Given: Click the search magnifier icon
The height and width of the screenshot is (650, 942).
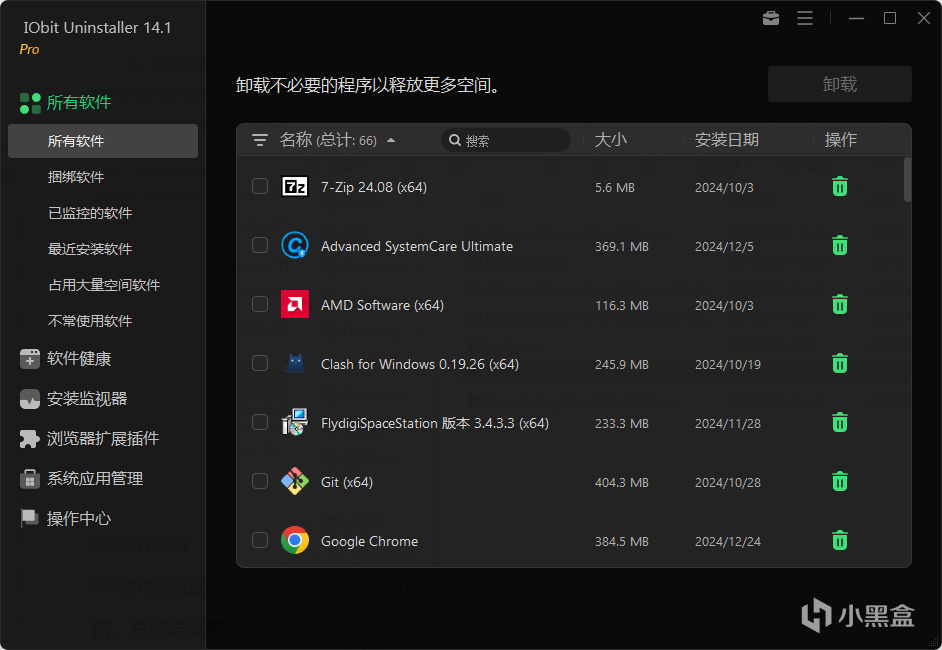Looking at the screenshot, I should click(x=455, y=140).
